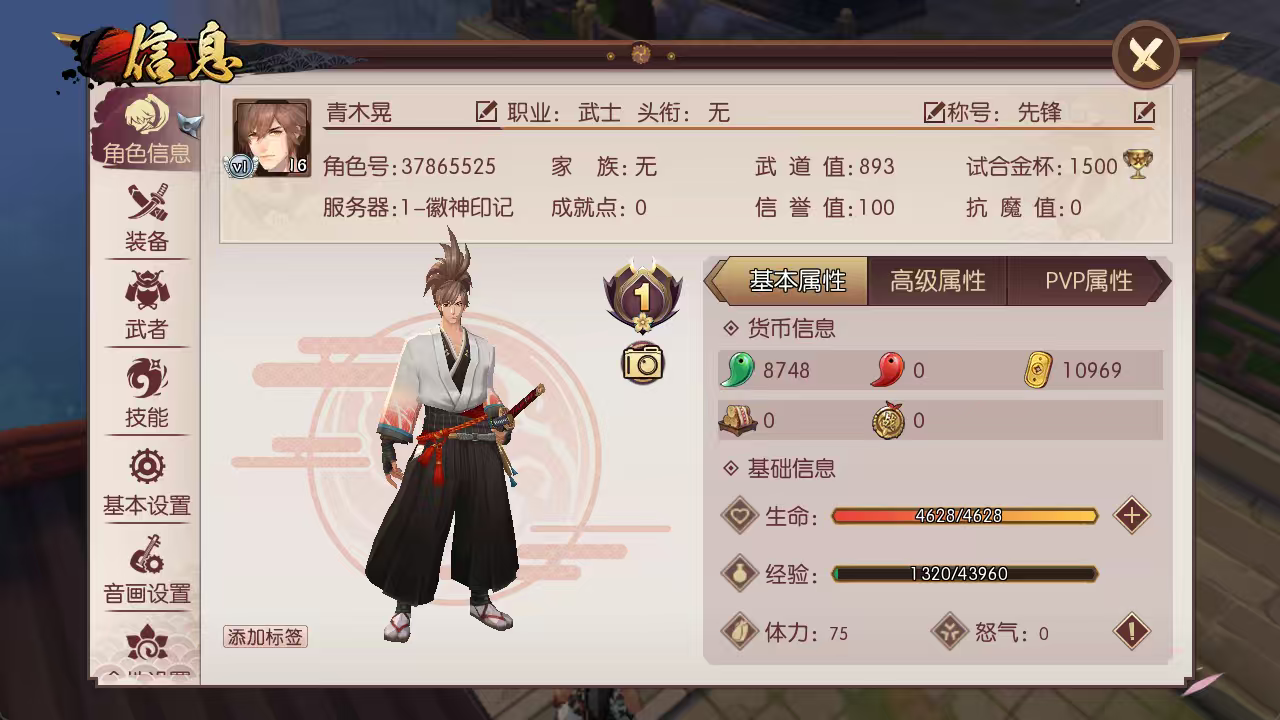Open the 技能 skills sidebar icon

pyautogui.click(x=146, y=394)
